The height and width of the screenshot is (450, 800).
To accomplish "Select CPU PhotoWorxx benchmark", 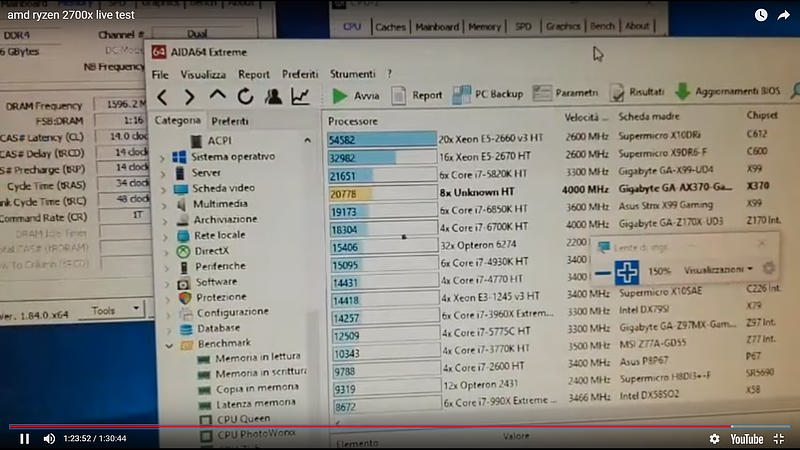I will point(256,434).
